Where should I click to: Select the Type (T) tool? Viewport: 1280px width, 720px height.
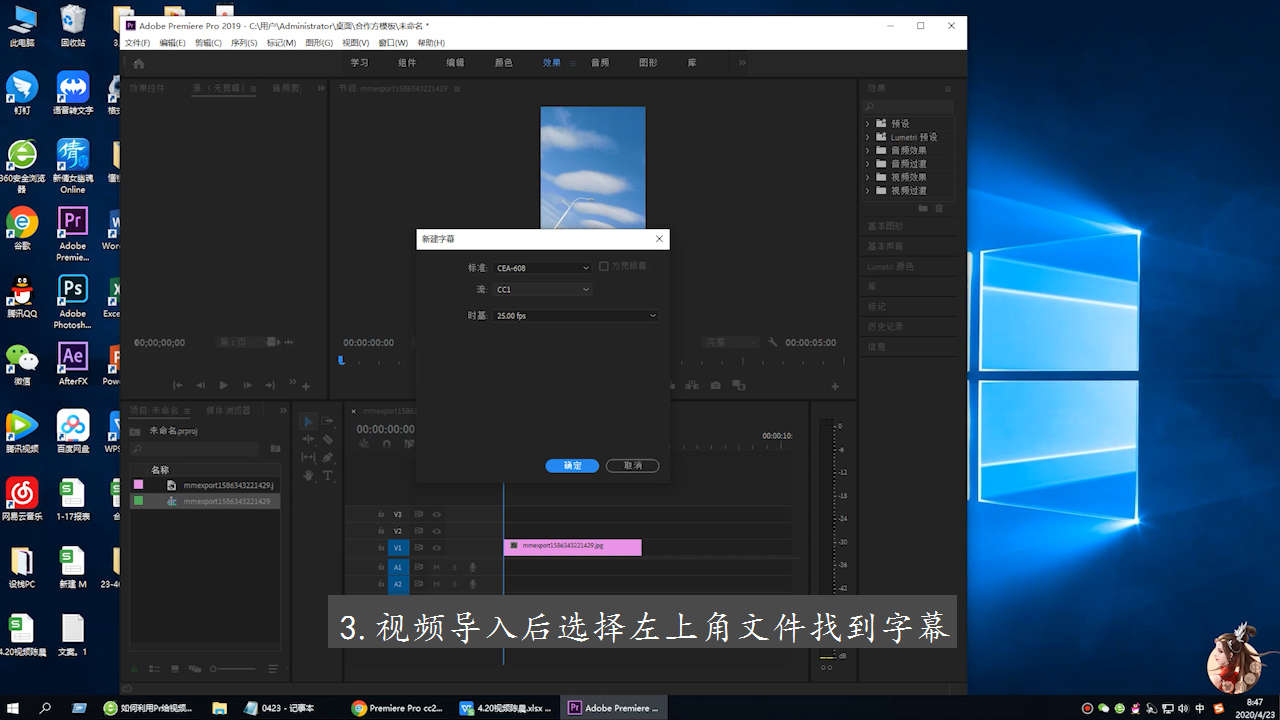327,475
